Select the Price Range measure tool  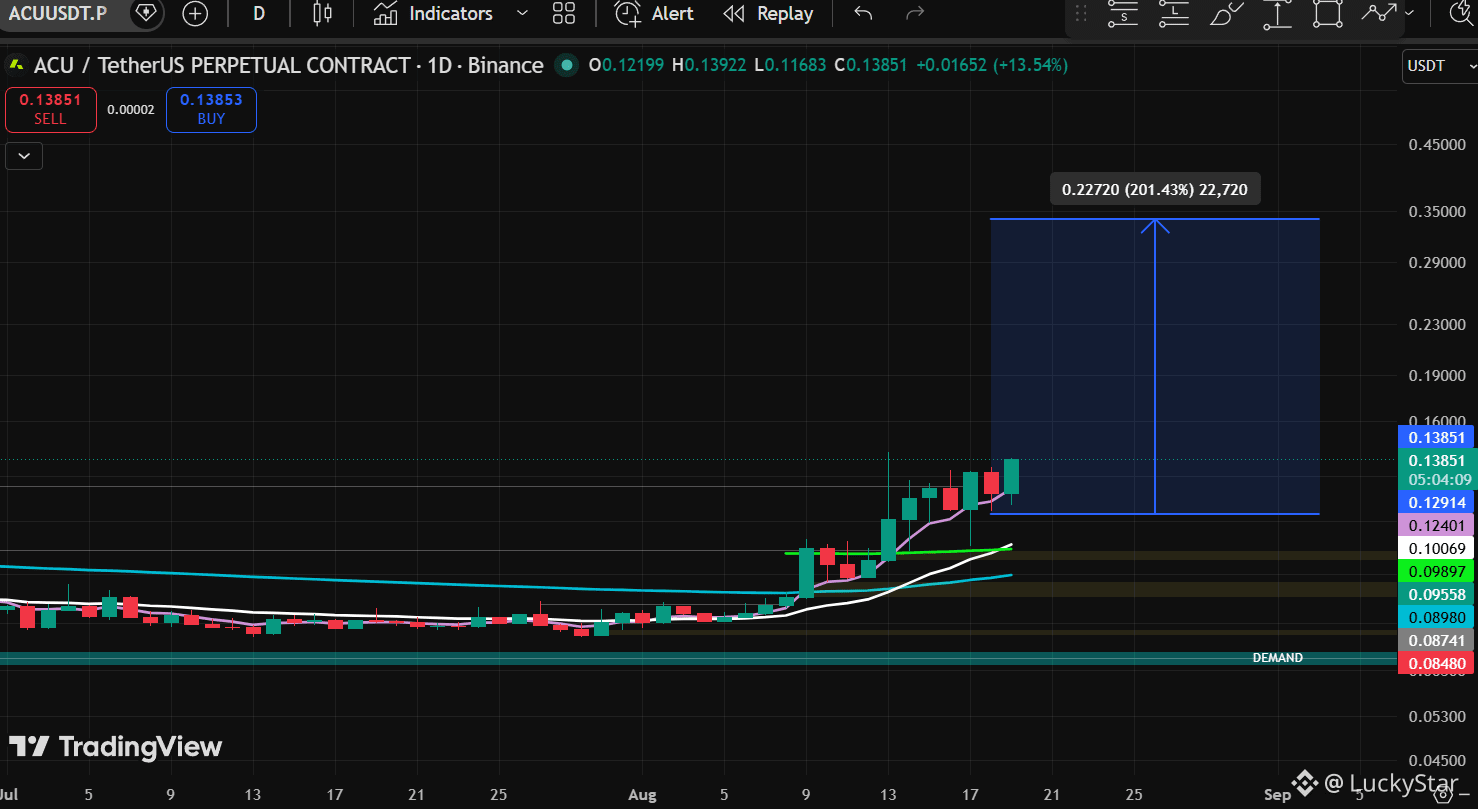[1277, 14]
